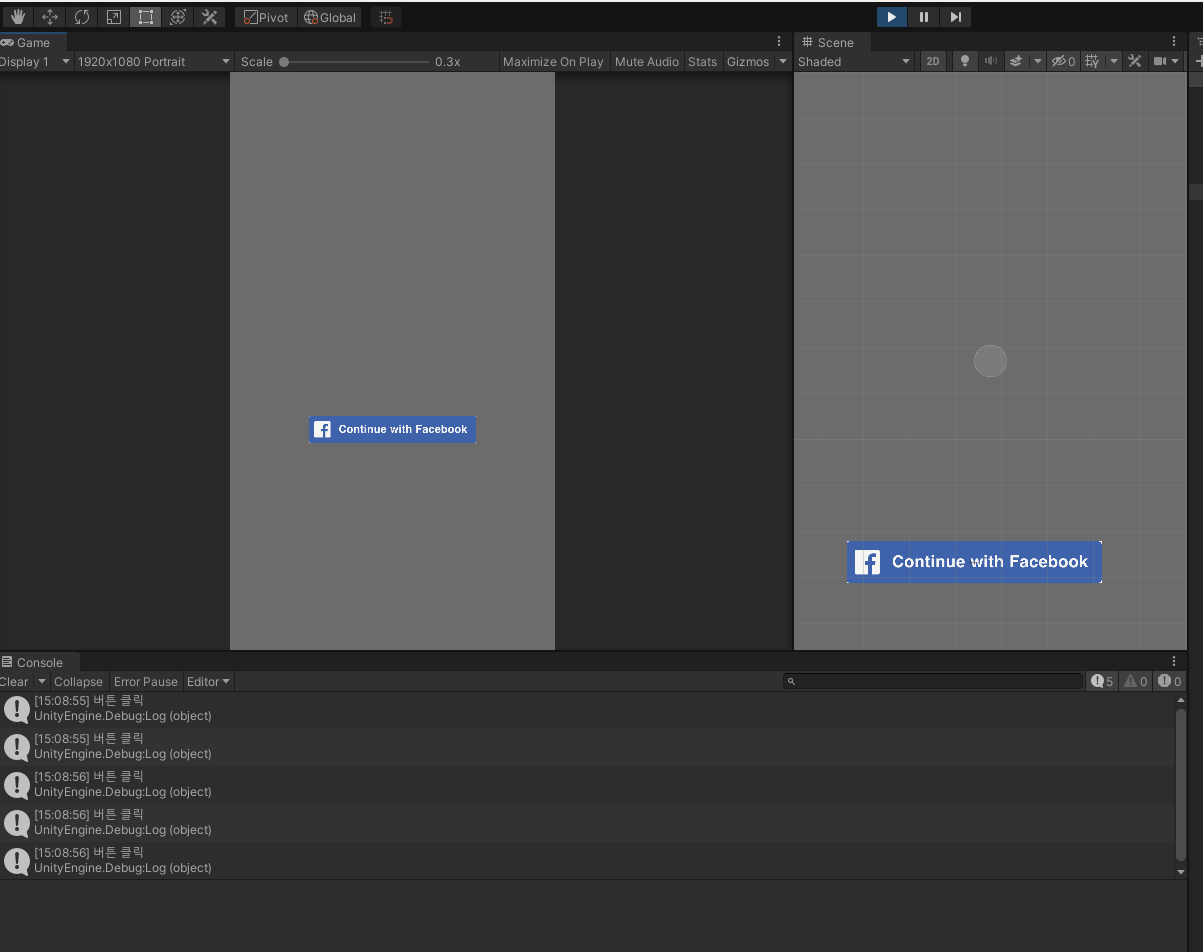Click the Step frame button
1203x952 pixels.
point(956,17)
